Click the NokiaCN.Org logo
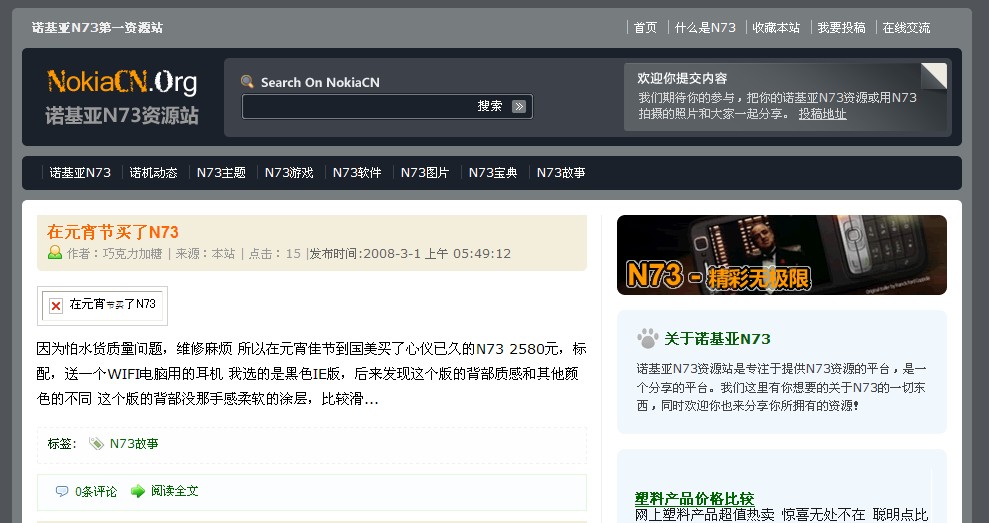 click(x=122, y=81)
